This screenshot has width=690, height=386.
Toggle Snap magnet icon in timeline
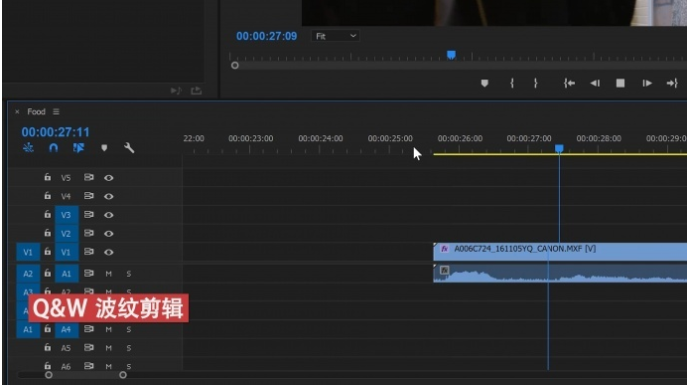(53, 148)
